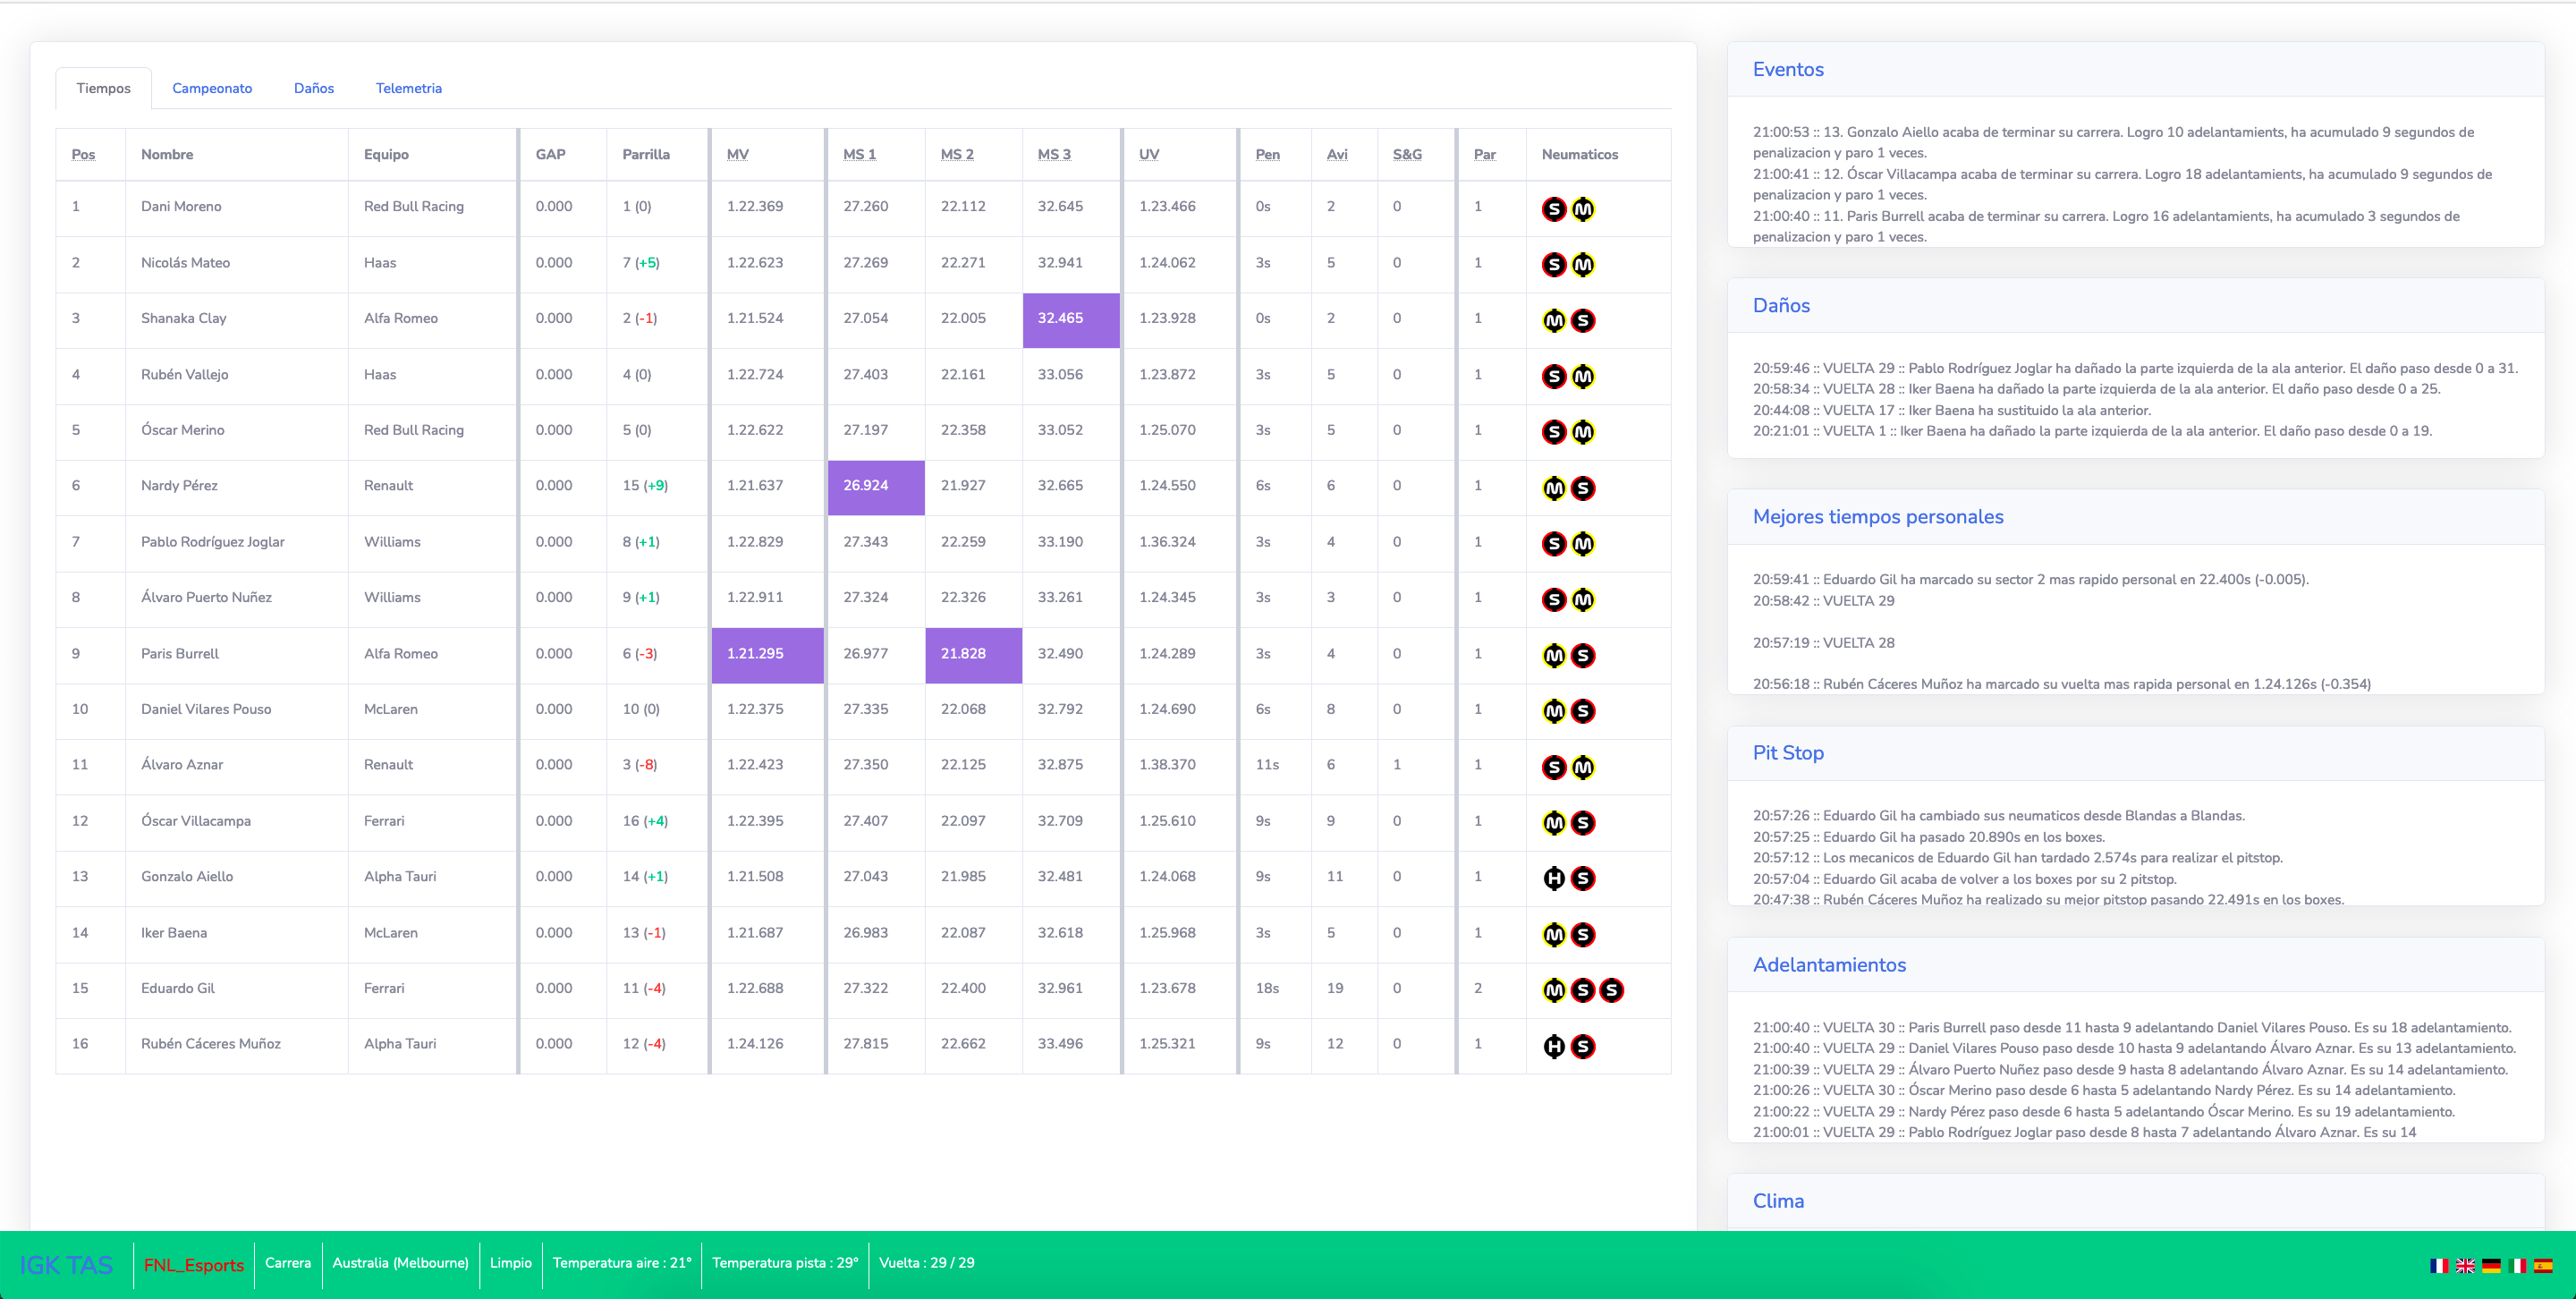
Task: Switch to the Campeonato tab
Action: click(x=212, y=88)
